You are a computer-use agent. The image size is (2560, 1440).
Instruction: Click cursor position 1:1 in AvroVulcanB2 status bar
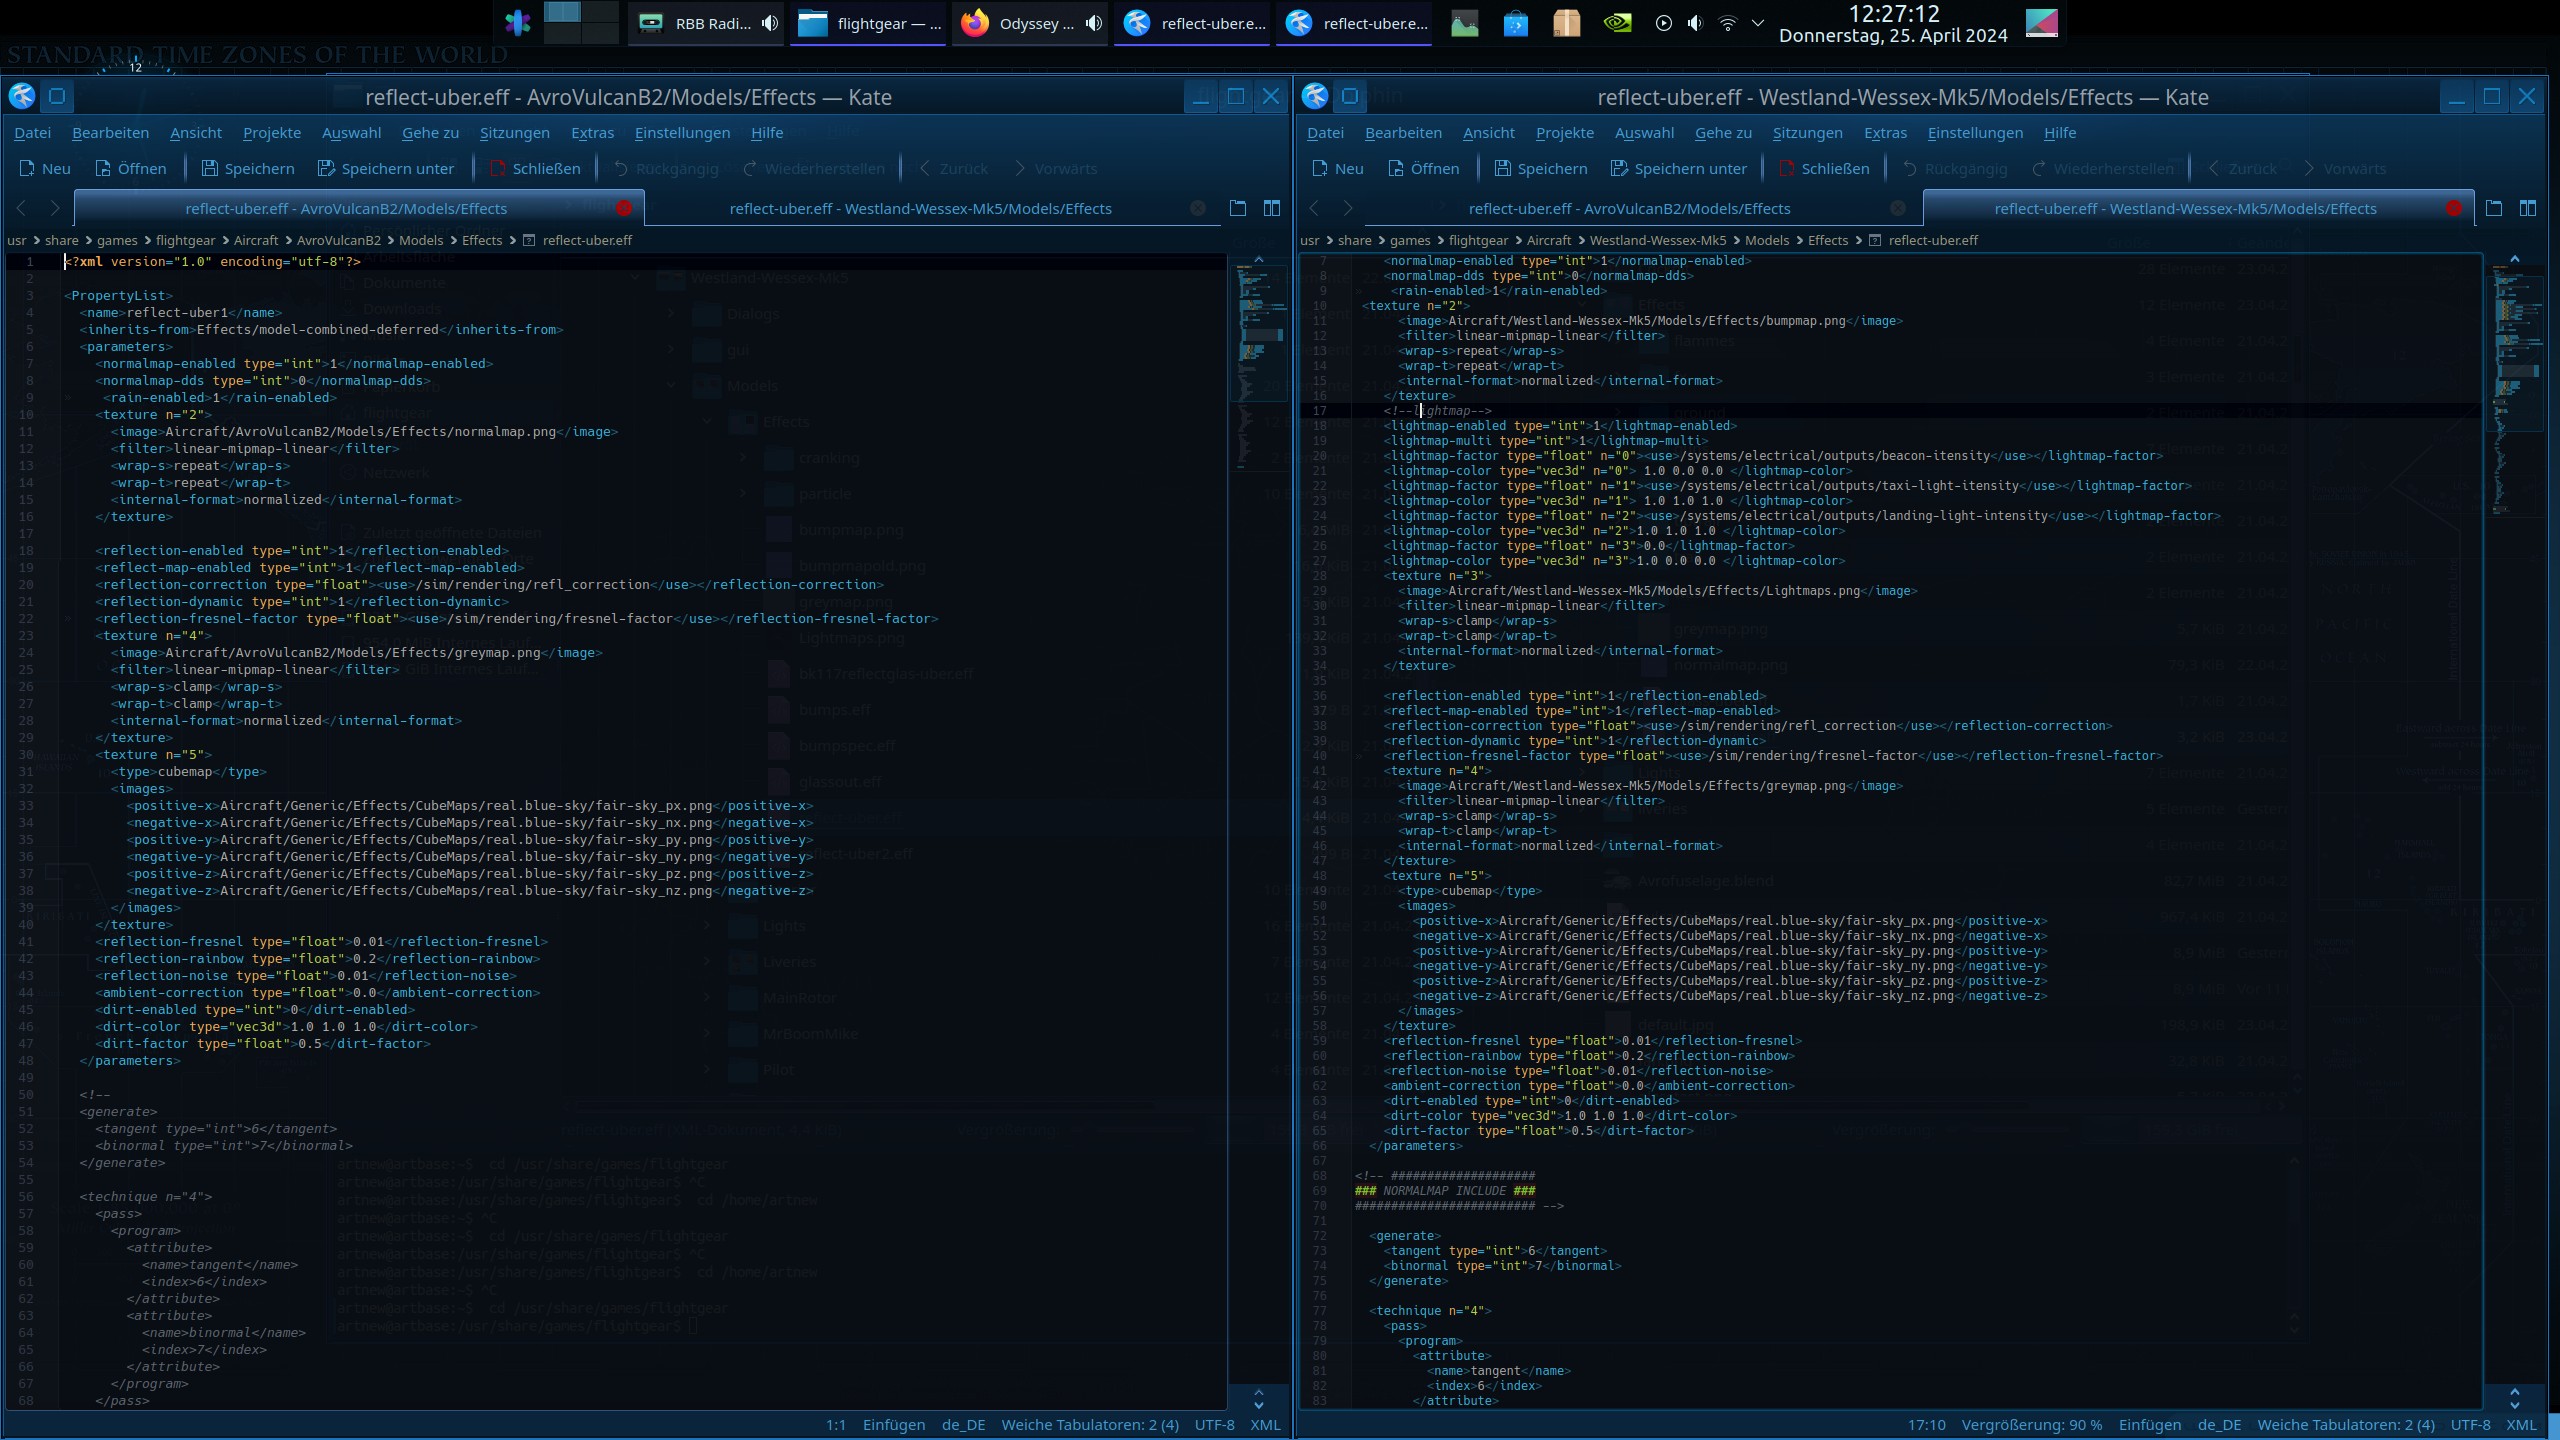(836, 1425)
